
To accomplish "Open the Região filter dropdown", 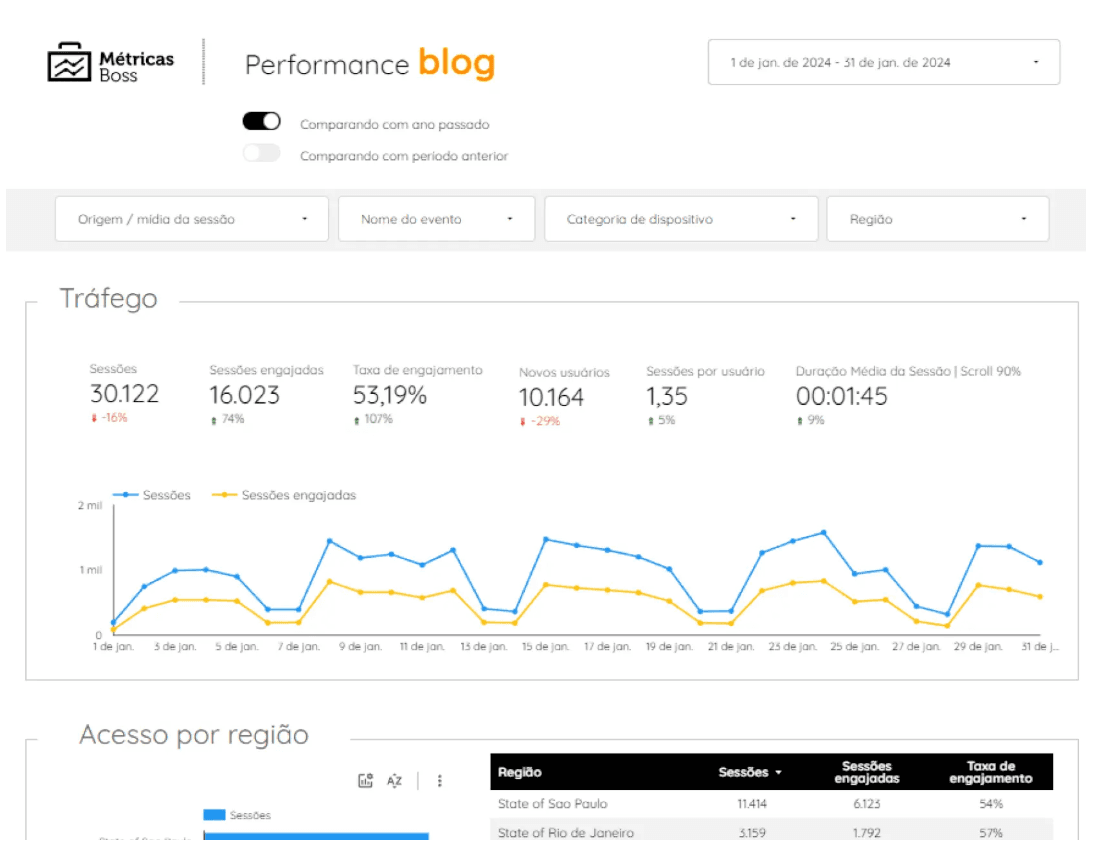I will pyautogui.click(x=937, y=219).
